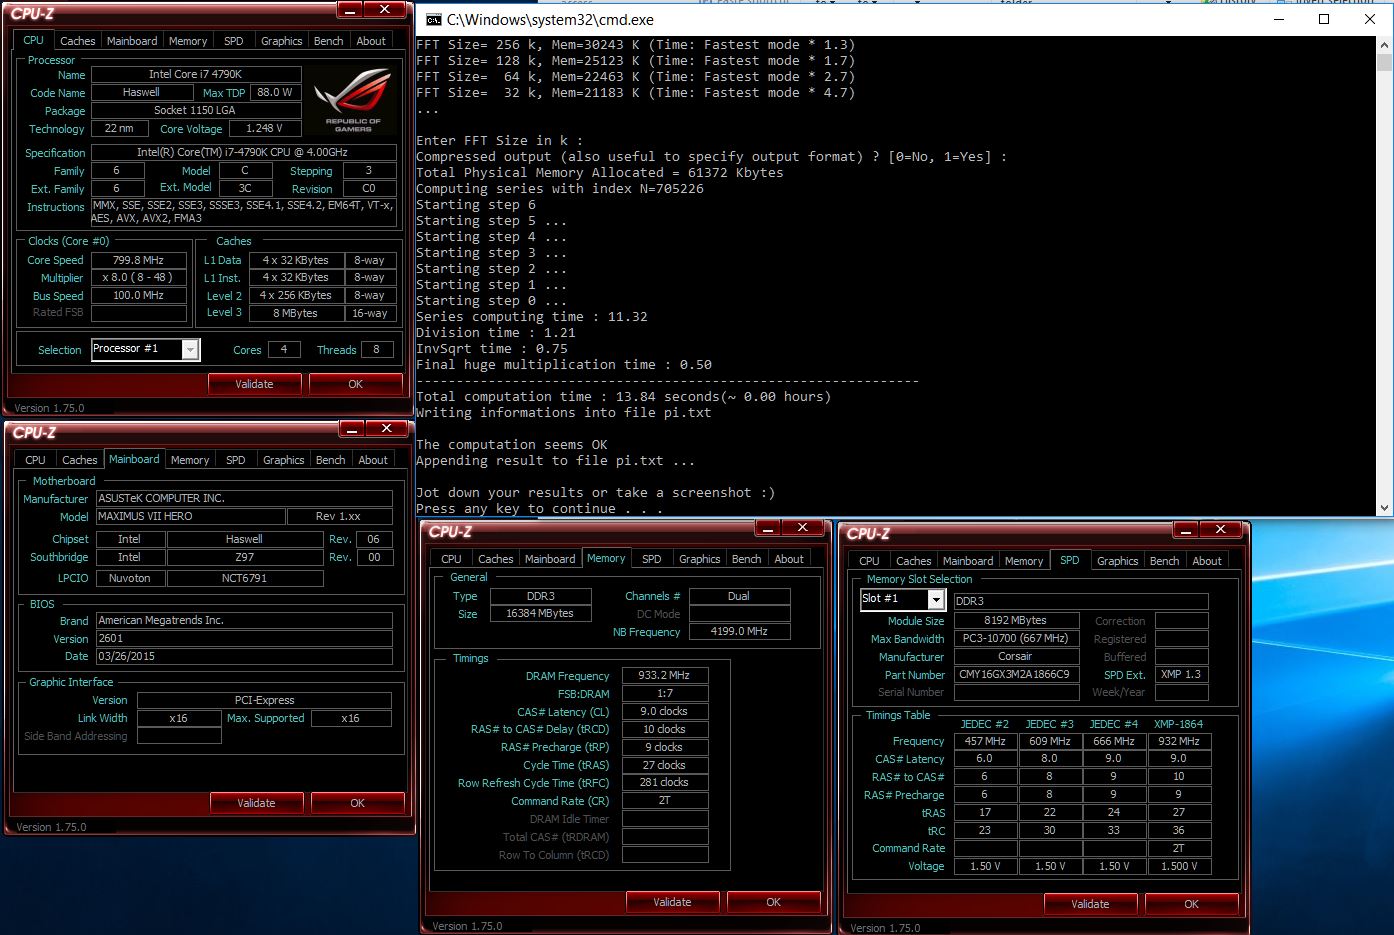Open Graphics tab in SPD slot window

coord(1117,561)
